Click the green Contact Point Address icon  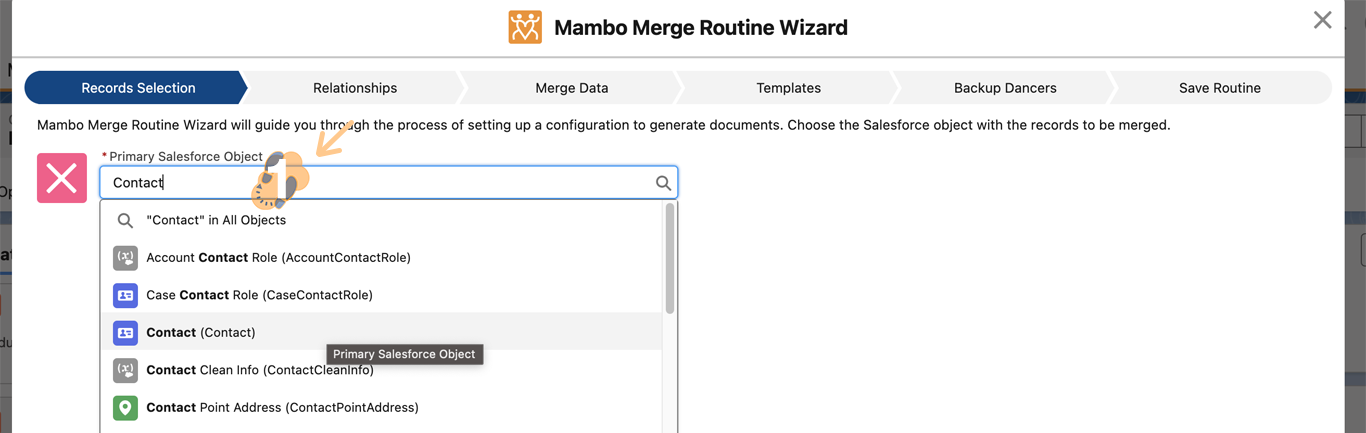tap(125, 407)
